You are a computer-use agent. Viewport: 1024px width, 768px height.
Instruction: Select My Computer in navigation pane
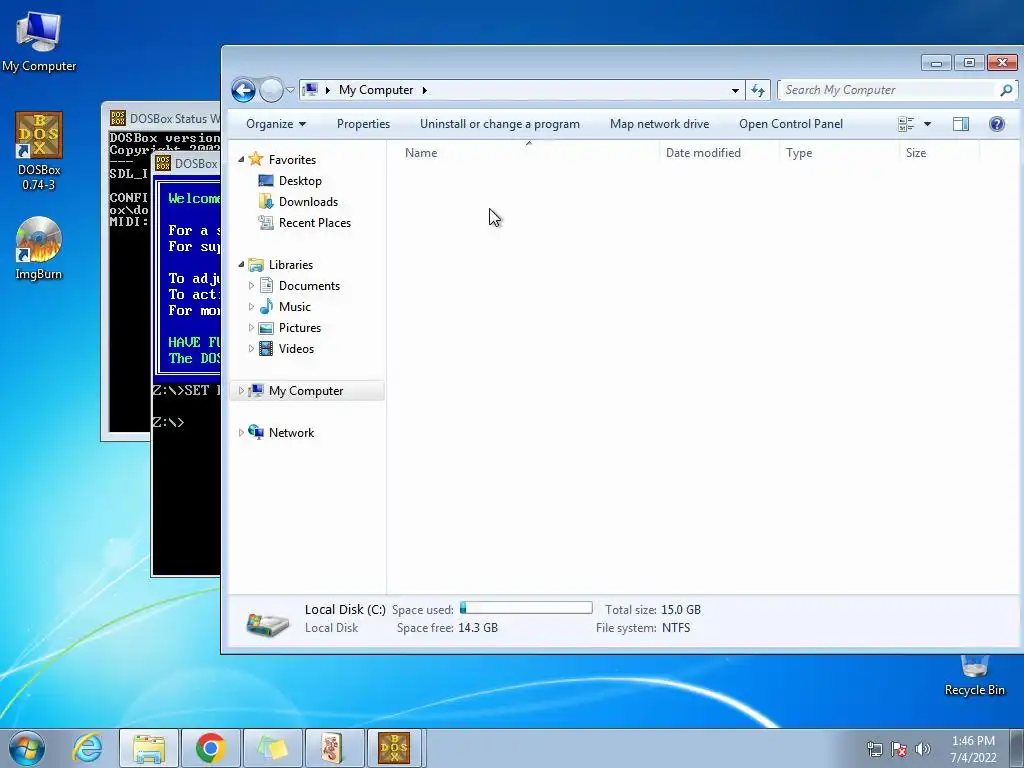pyautogui.click(x=306, y=391)
